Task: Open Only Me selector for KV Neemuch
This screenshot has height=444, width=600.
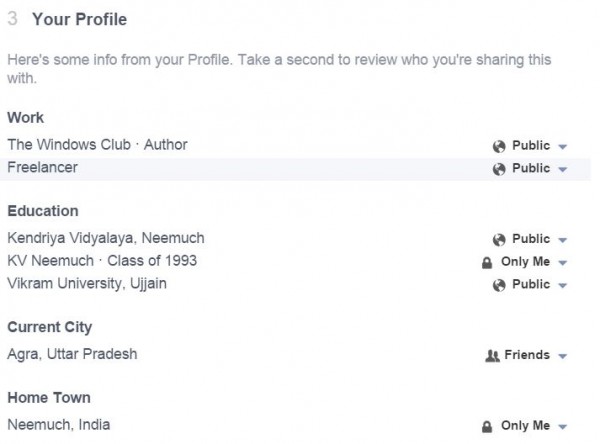Action: [524, 262]
